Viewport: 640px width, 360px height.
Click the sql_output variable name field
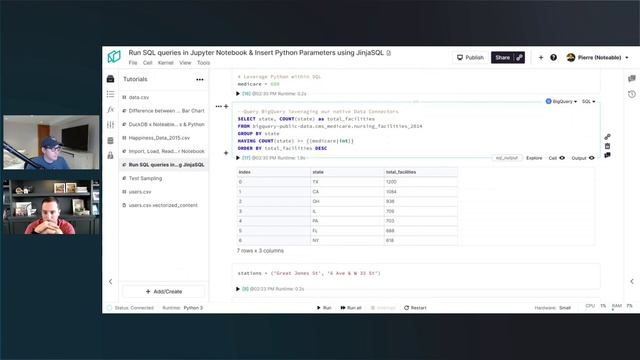(507, 158)
